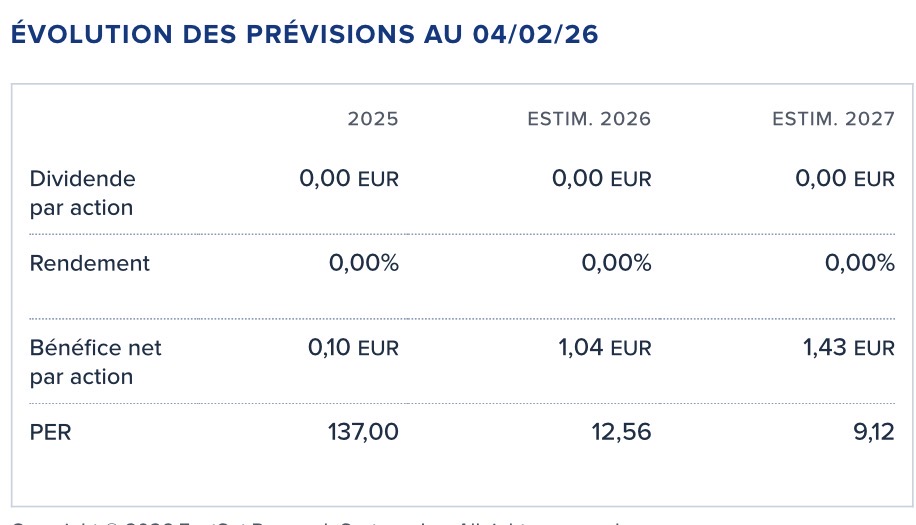Click the 2026 estimated Rendement percentage
Image resolution: width=916 pixels, height=525 pixels.
(x=616, y=263)
